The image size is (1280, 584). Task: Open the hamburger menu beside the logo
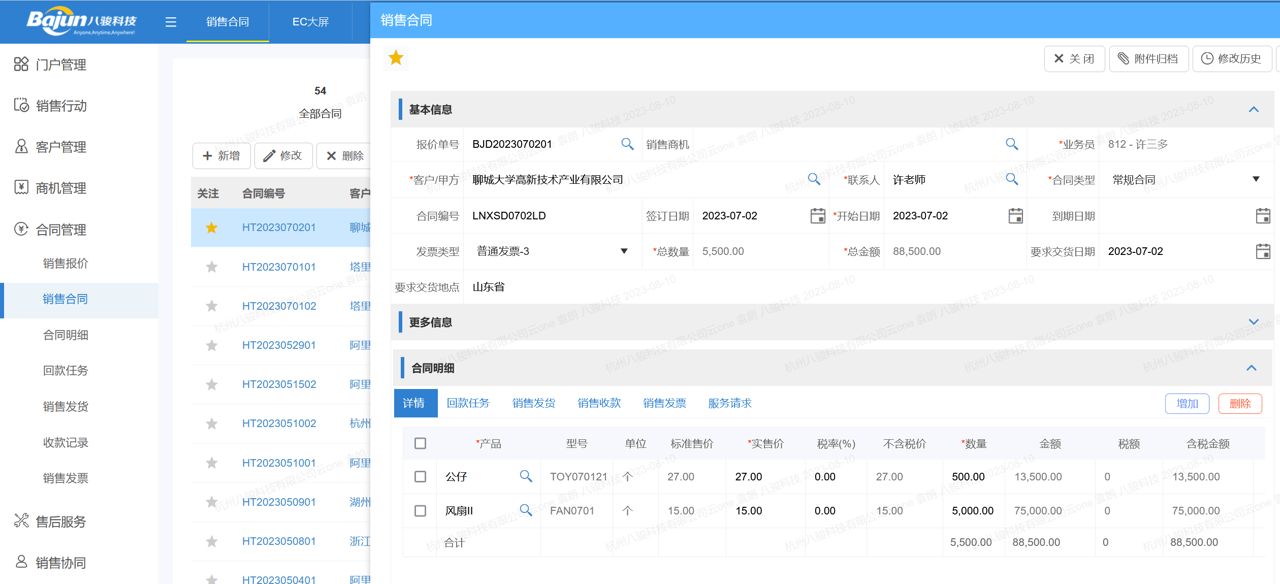tap(171, 21)
